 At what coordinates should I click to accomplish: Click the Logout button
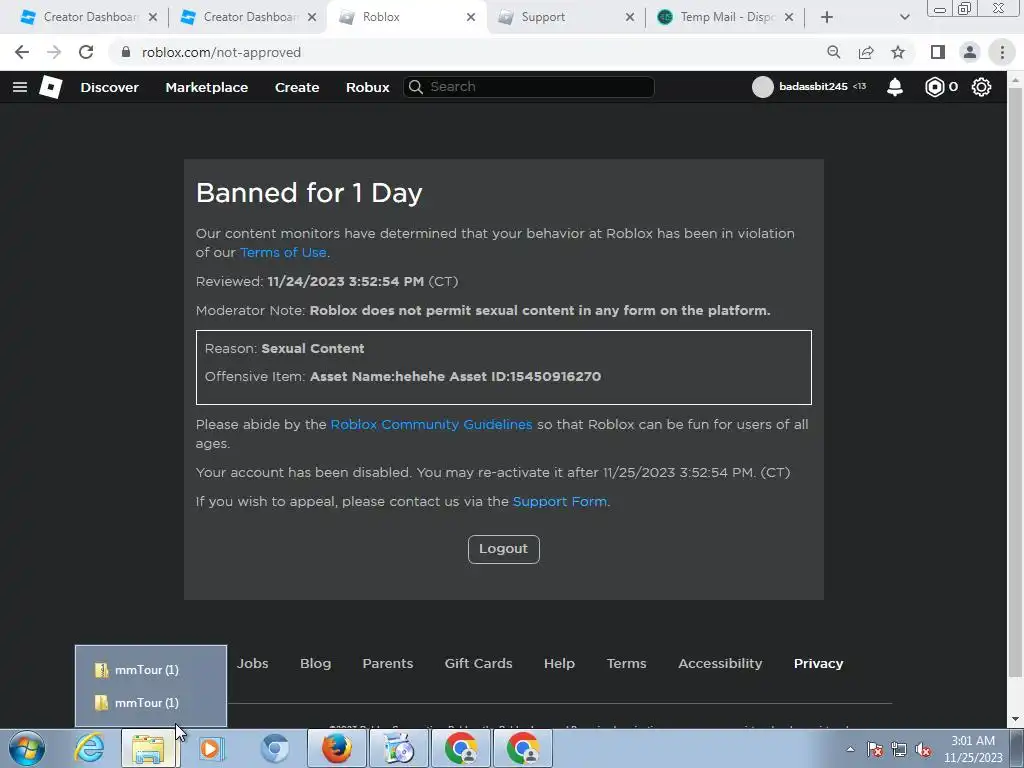[504, 549]
